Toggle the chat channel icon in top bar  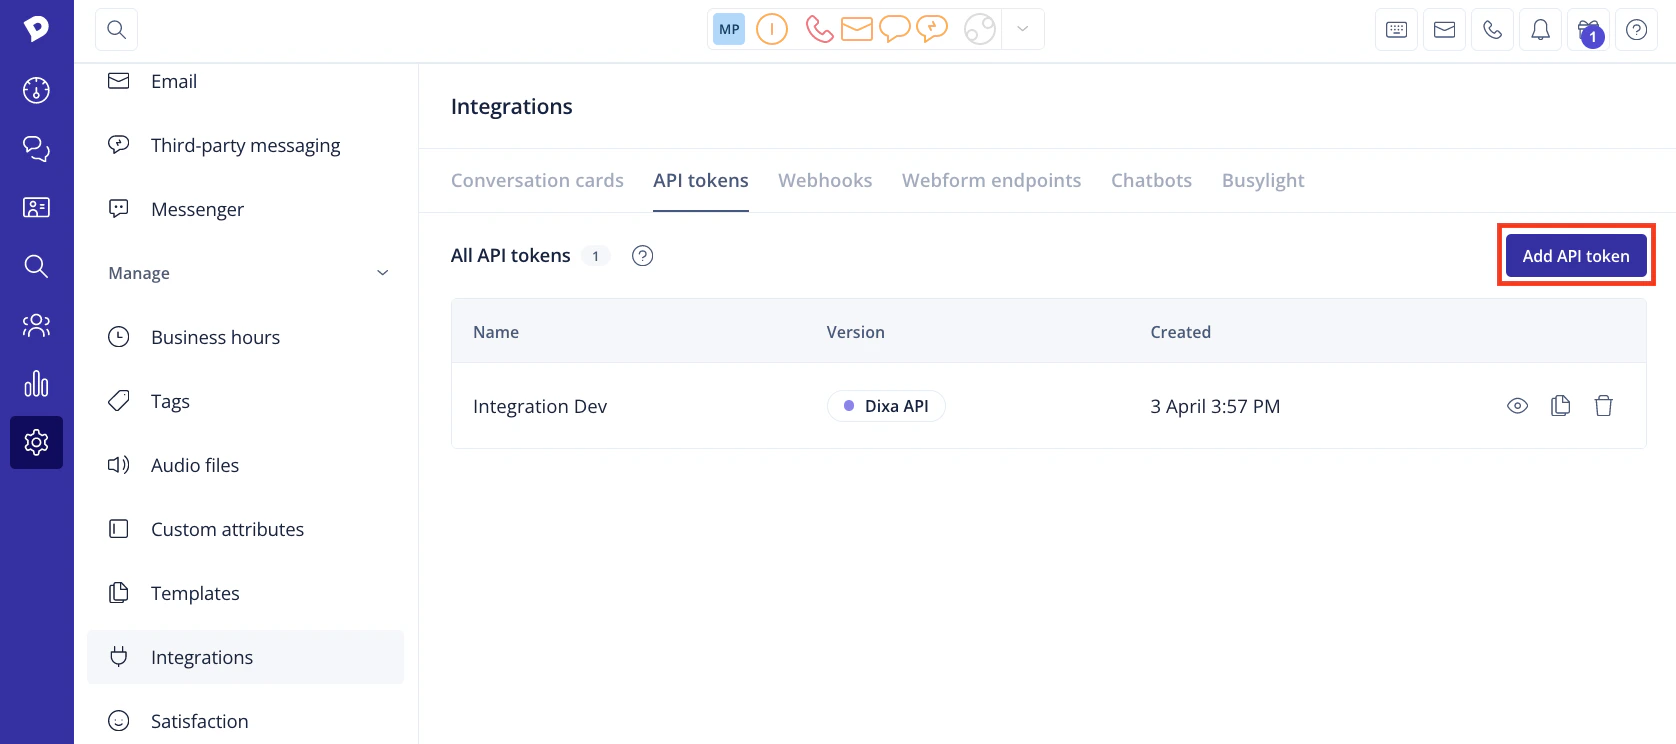point(895,29)
